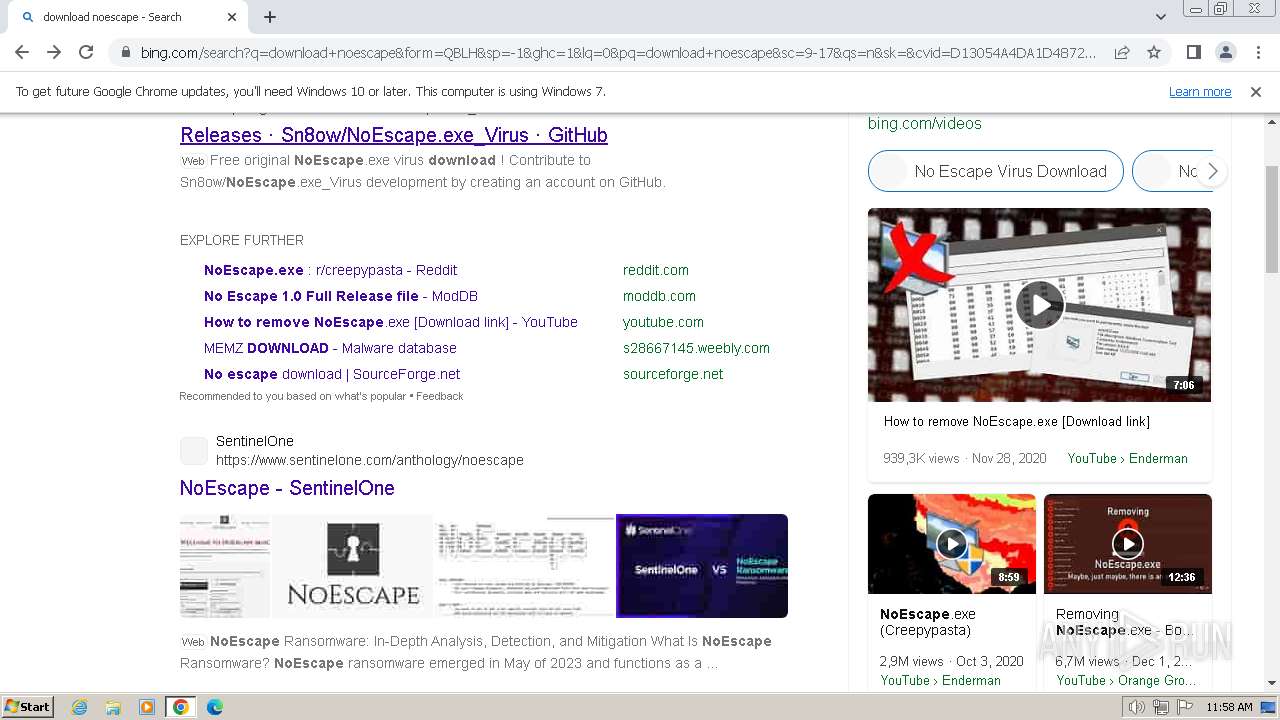Launch Microsoft Edge from taskbar

[x=215, y=707]
